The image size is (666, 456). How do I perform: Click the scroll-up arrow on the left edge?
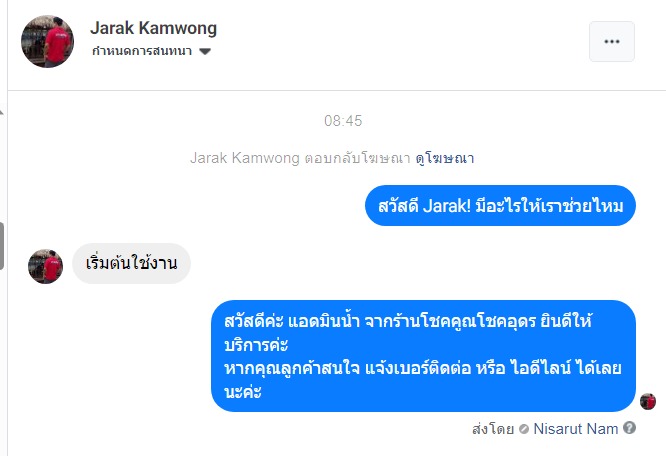click(2, 112)
